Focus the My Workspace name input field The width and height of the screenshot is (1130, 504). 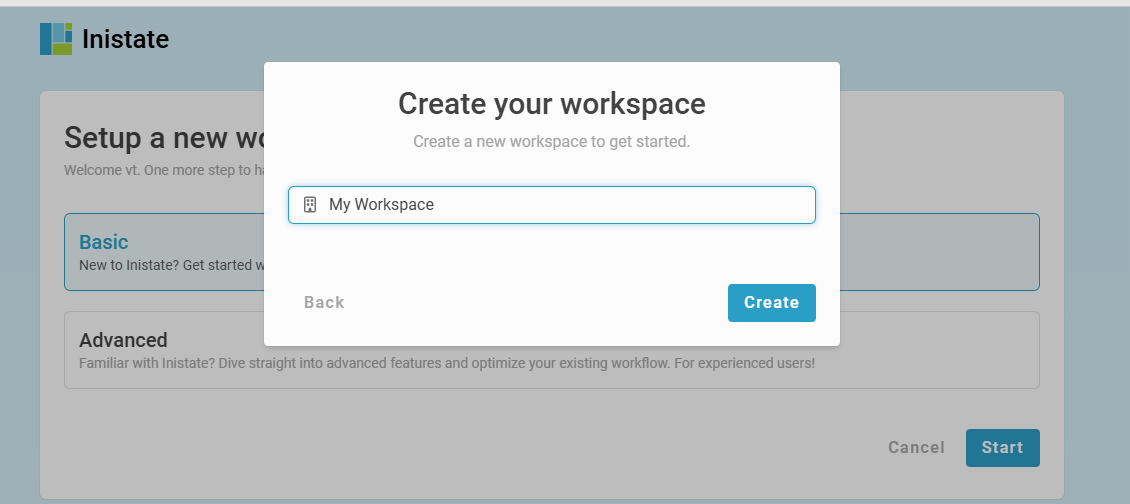560,205
